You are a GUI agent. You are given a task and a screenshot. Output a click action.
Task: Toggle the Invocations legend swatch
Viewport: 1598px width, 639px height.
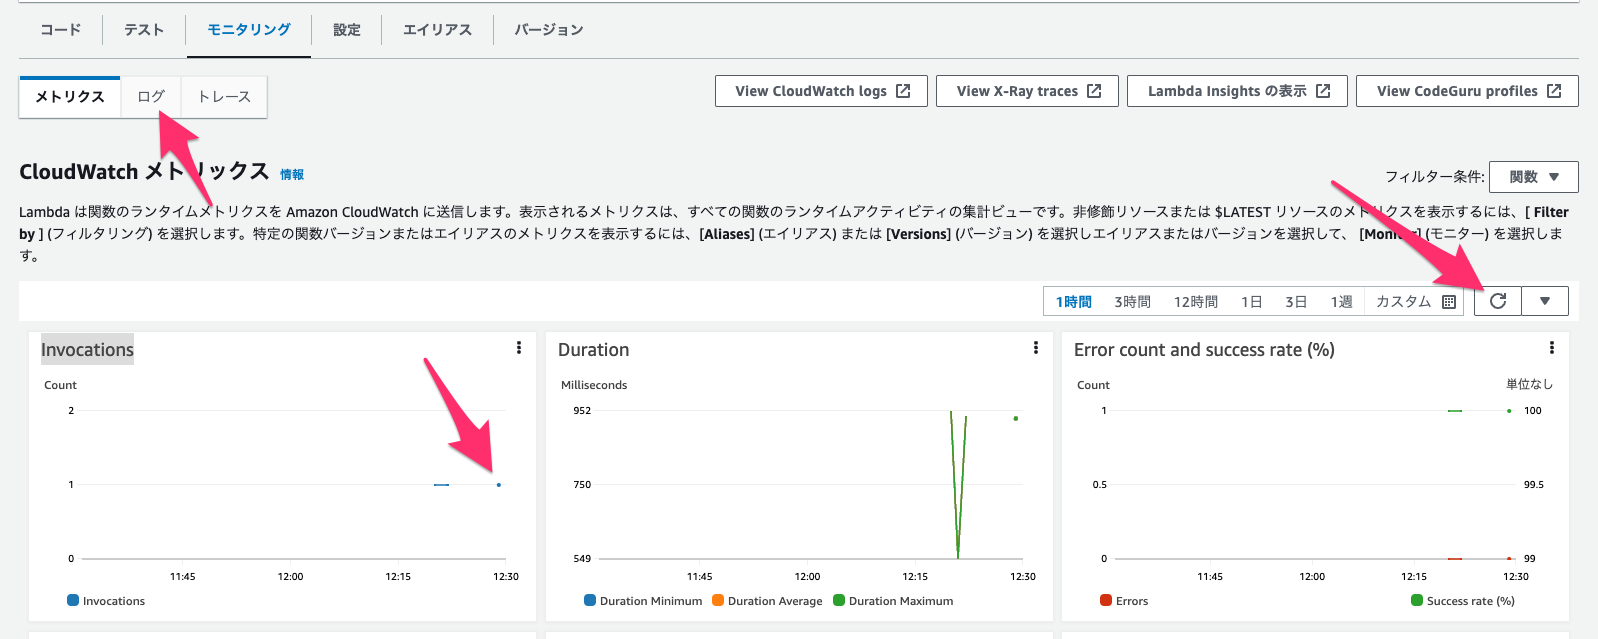[x=73, y=600]
